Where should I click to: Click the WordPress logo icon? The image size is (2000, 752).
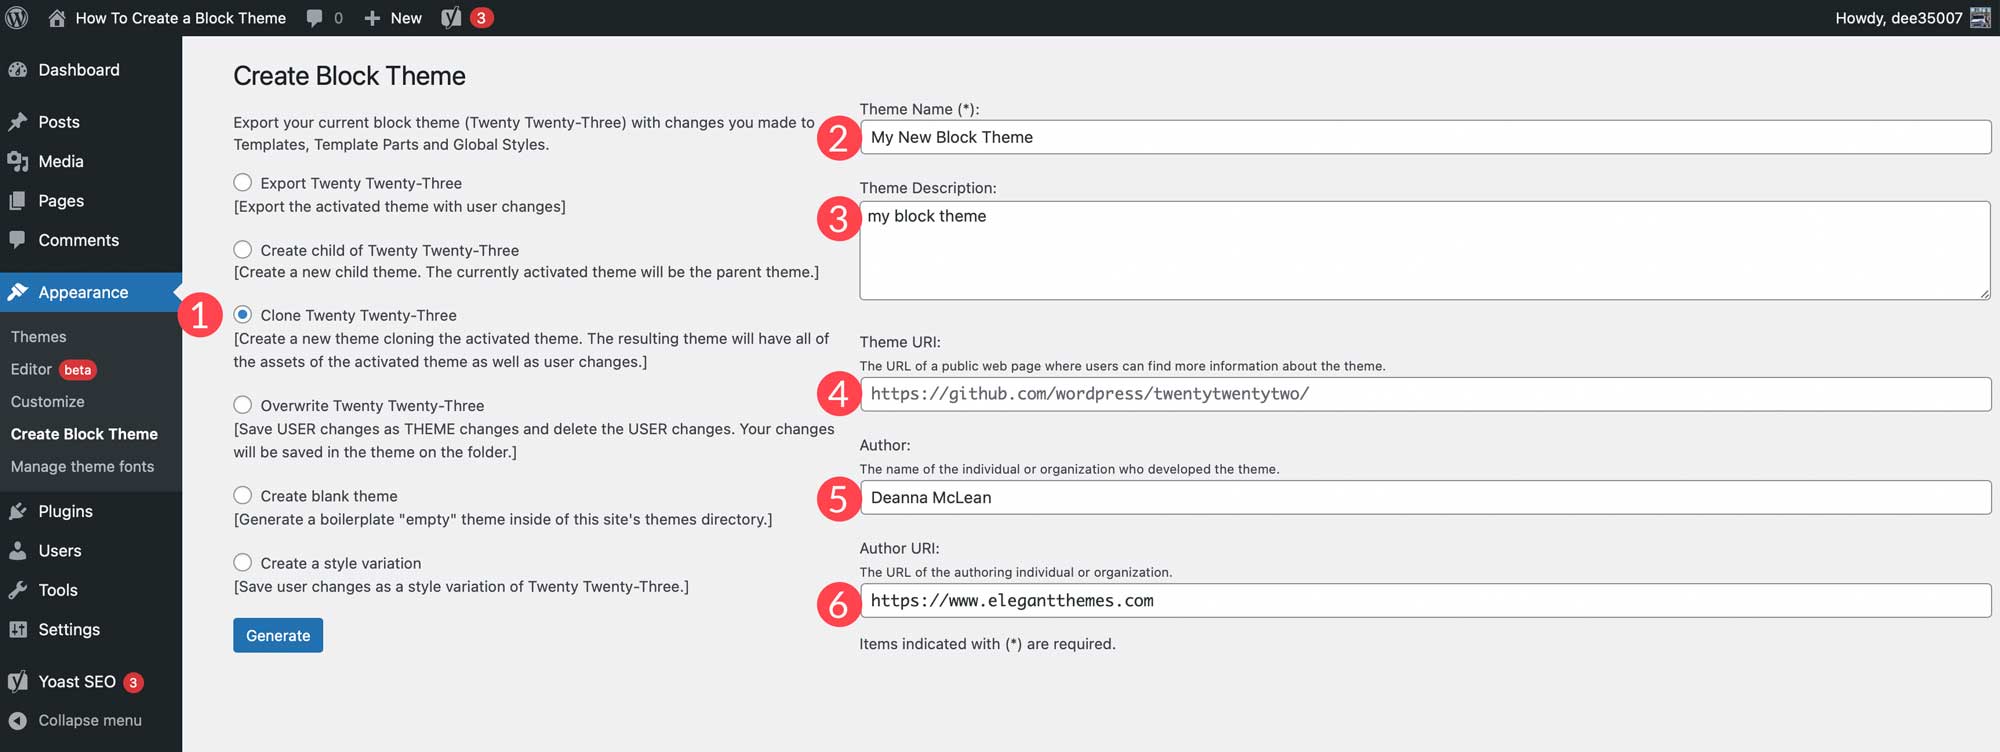(17, 18)
